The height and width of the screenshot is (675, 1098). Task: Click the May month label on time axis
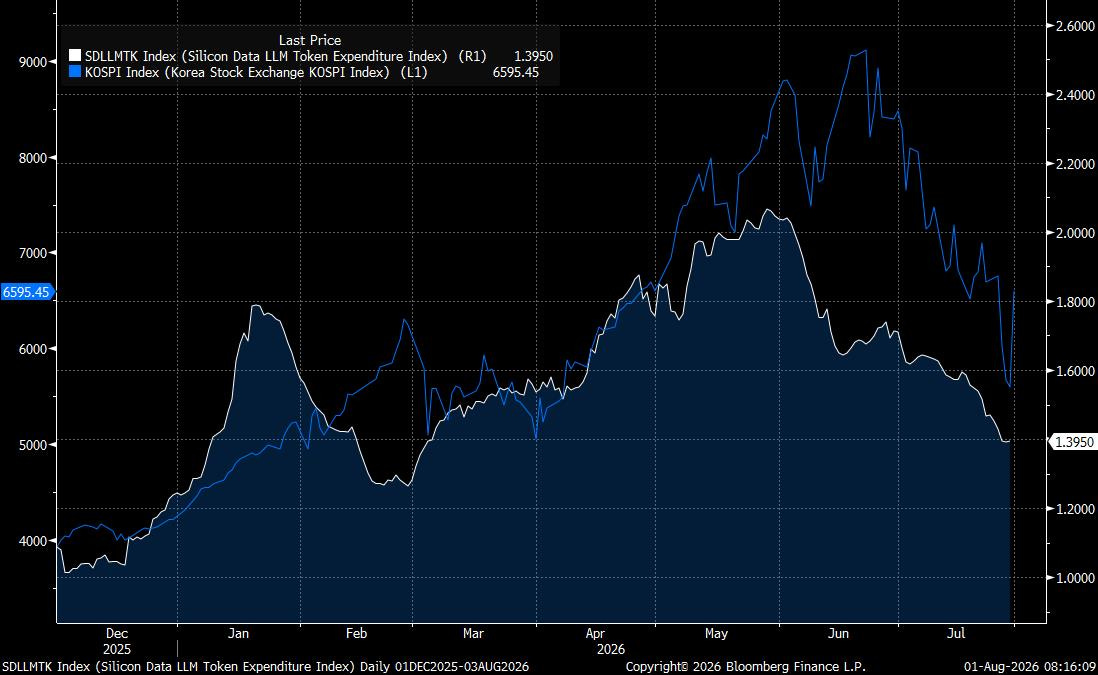click(x=716, y=634)
